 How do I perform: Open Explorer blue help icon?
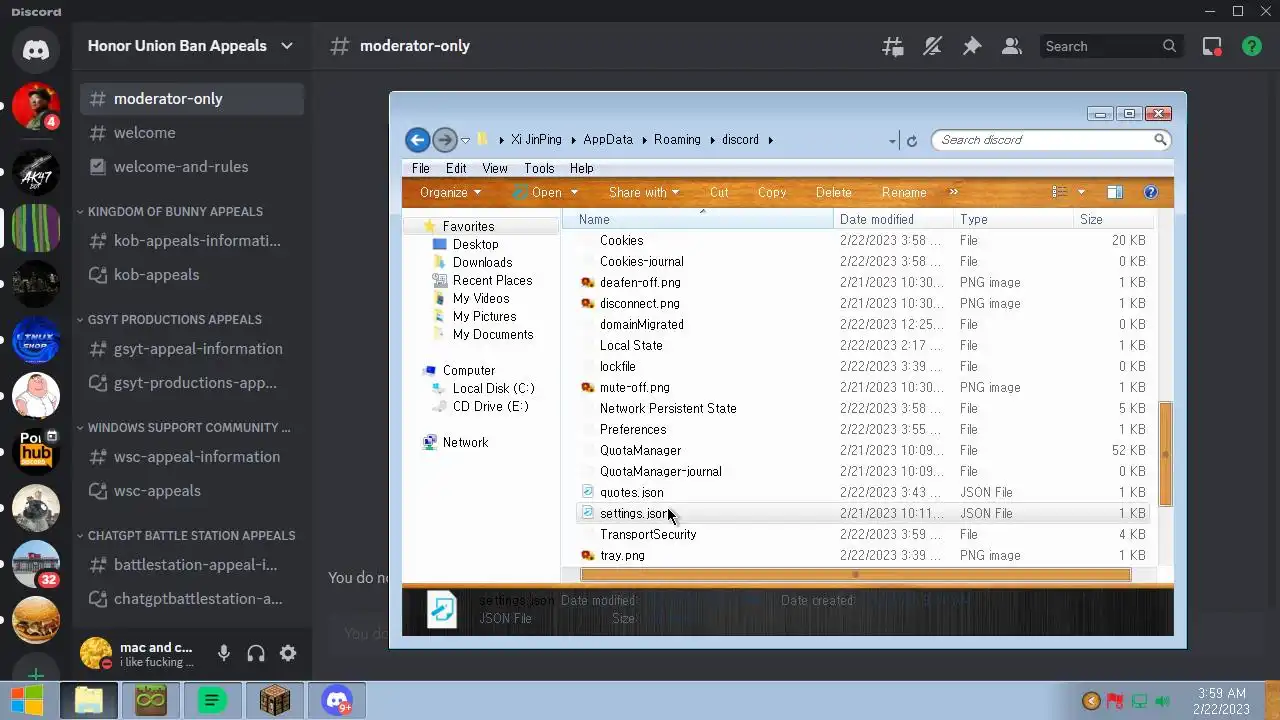[x=1150, y=192]
